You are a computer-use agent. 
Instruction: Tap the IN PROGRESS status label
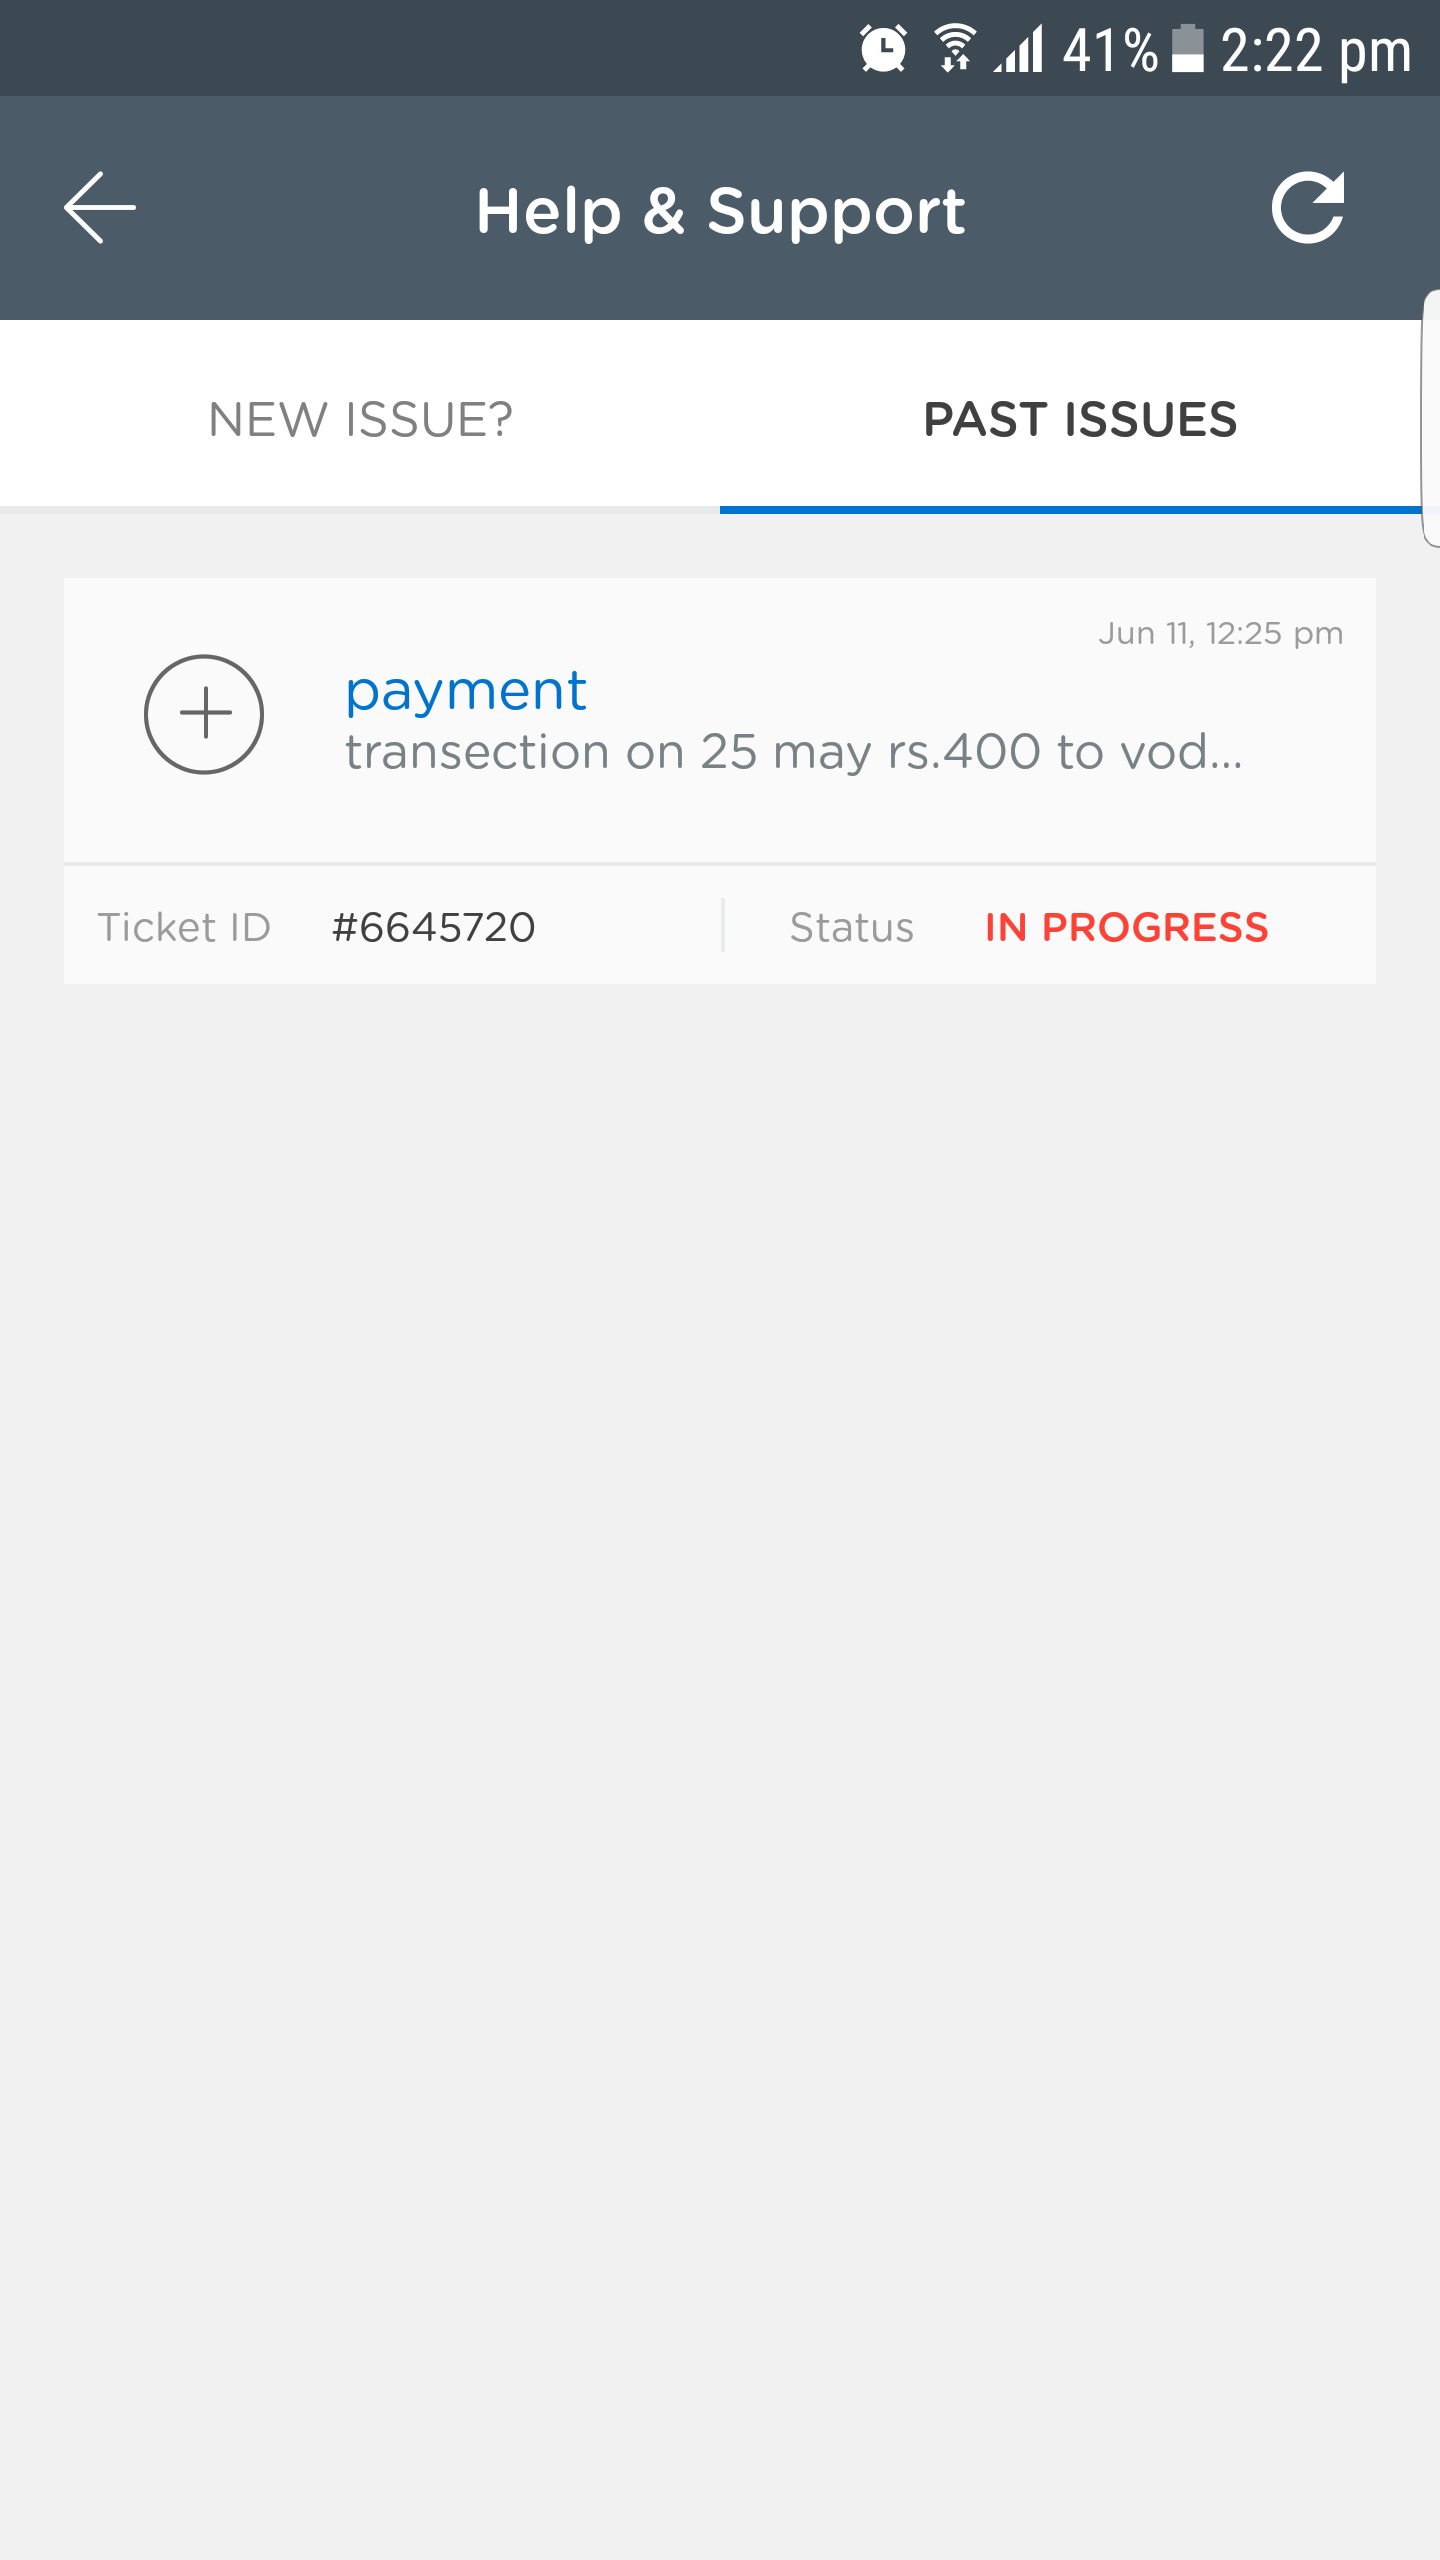click(1127, 927)
